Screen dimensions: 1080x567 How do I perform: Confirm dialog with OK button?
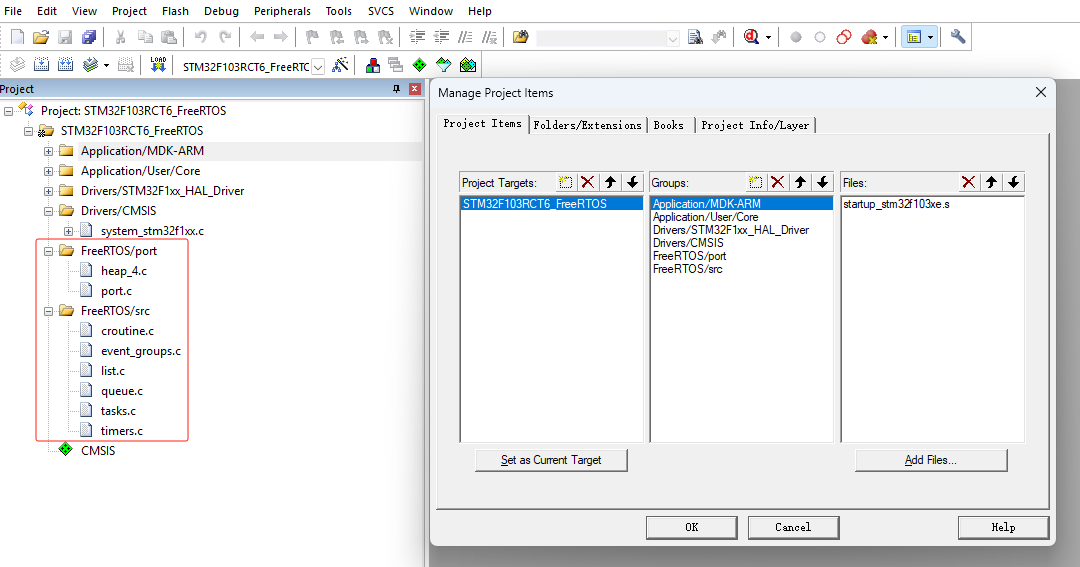pos(692,527)
